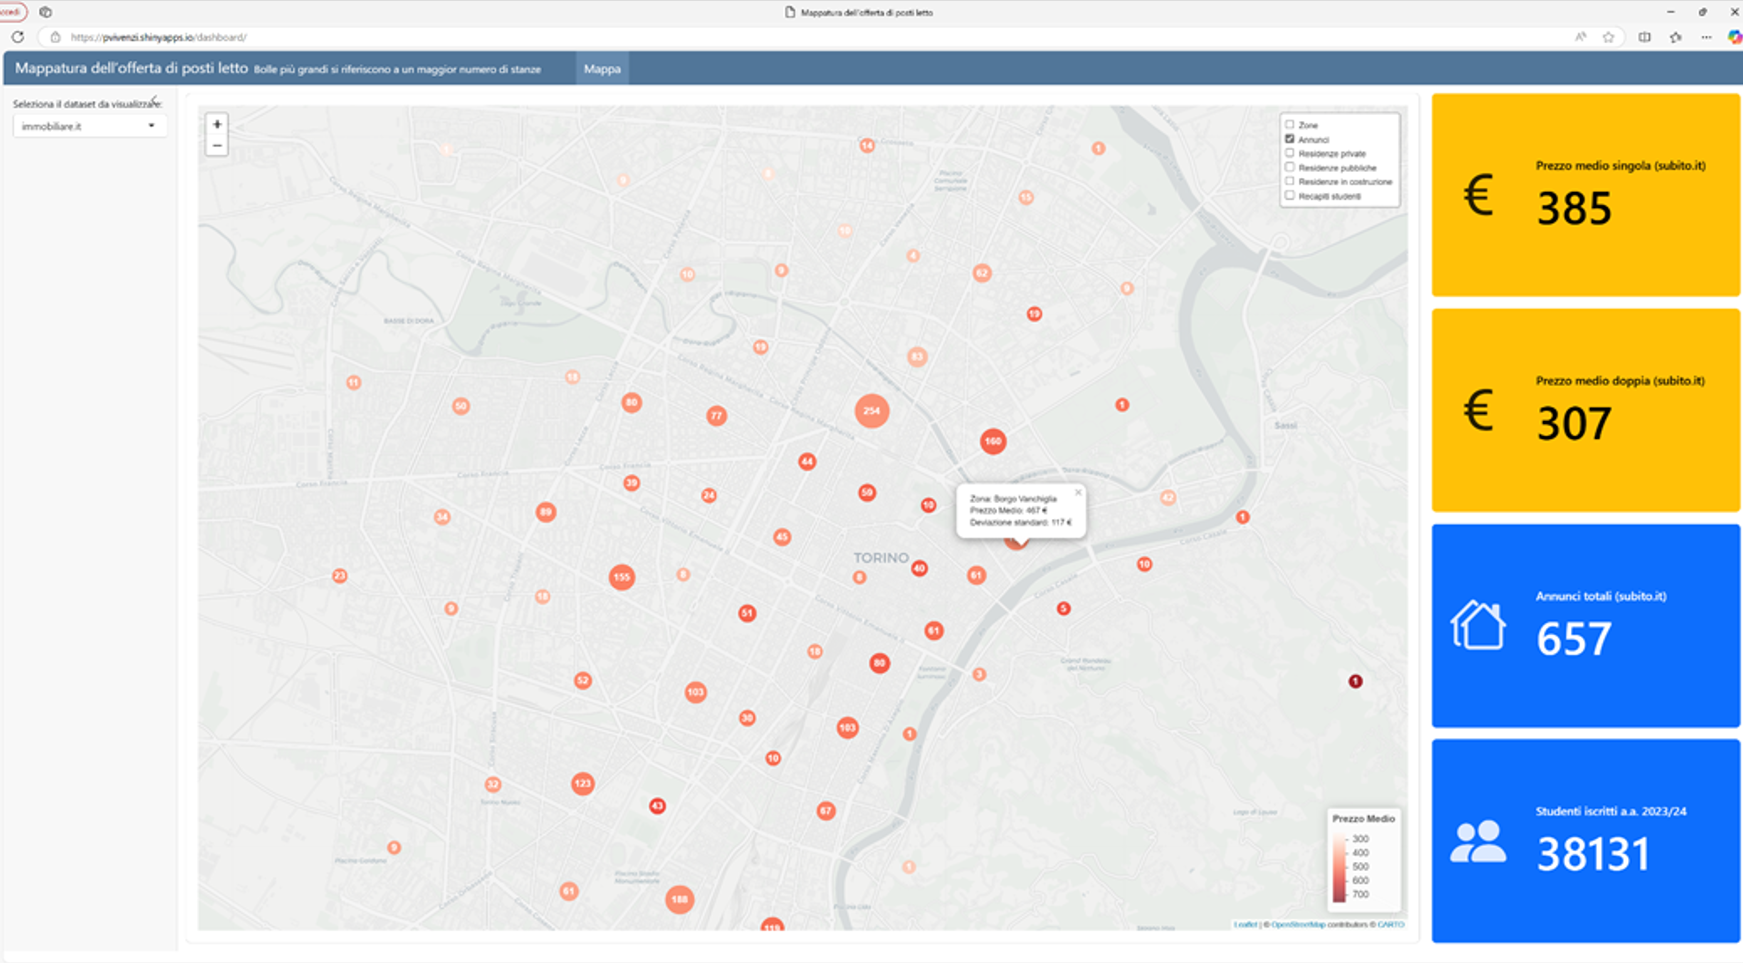
Task: Uncheck the Annunci layer checkbox
Action: pyautogui.click(x=1290, y=139)
